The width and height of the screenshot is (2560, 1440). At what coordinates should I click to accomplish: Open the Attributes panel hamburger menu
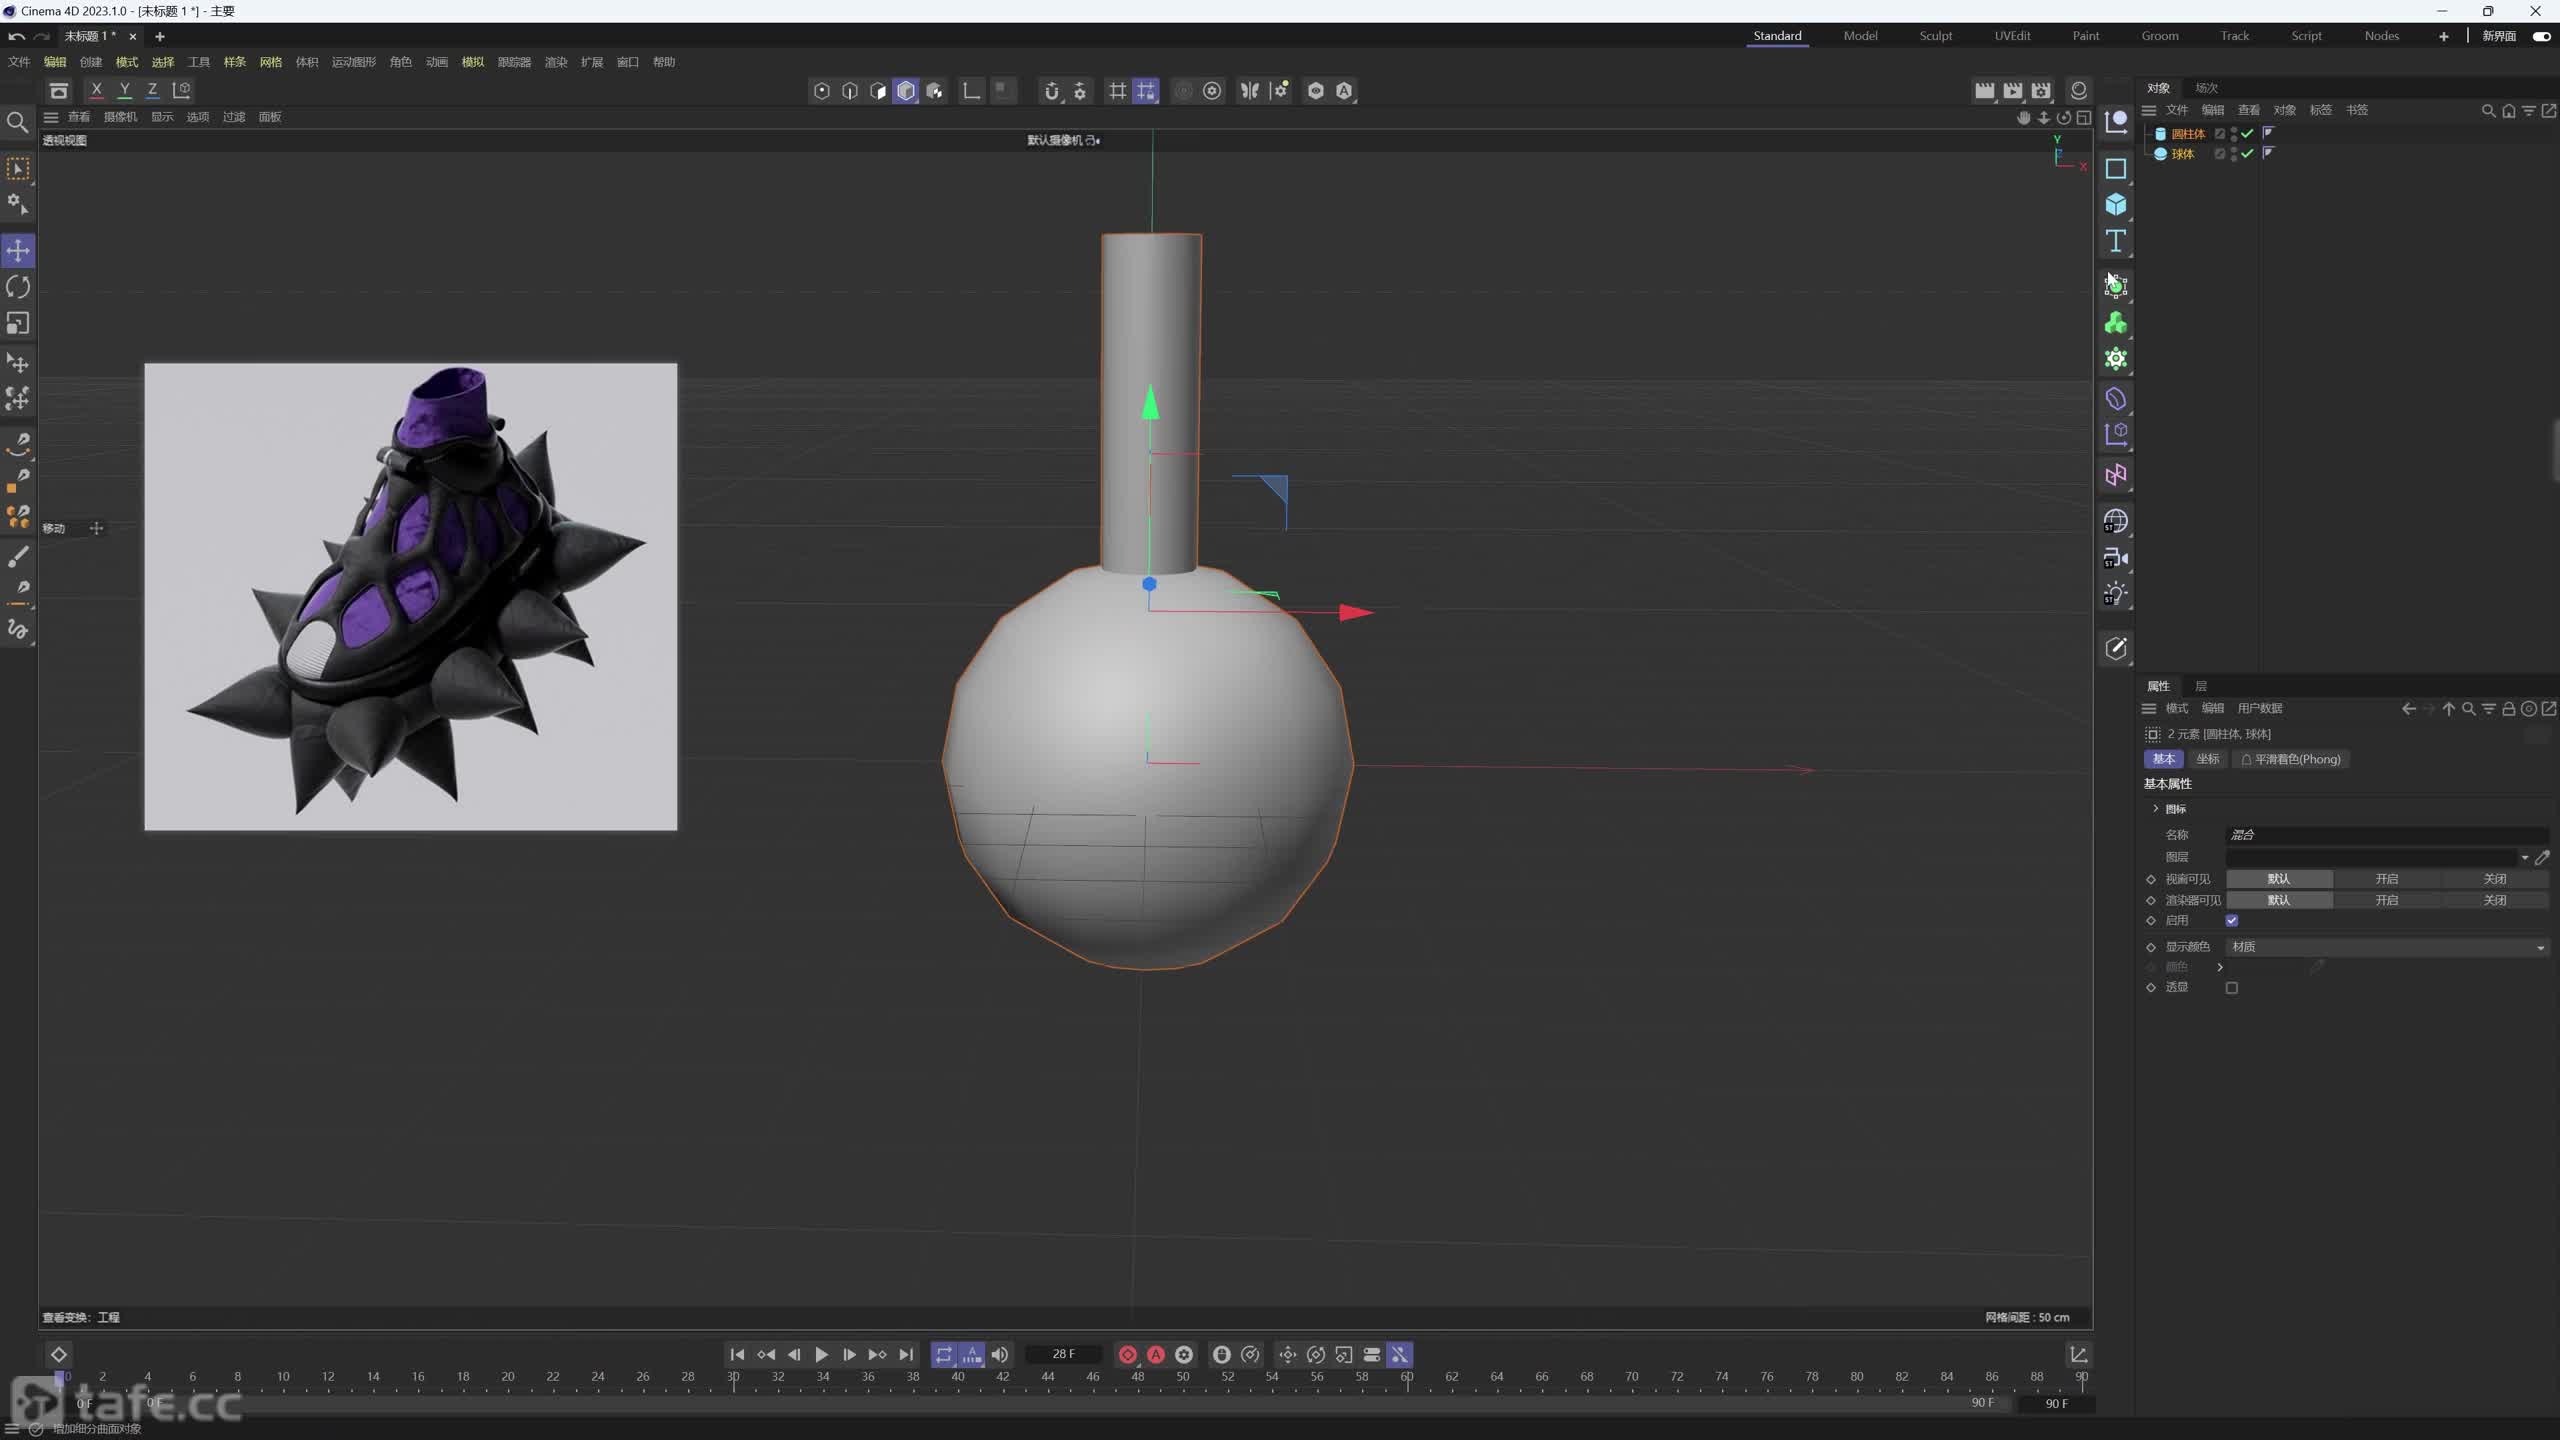pyautogui.click(x=2149, y=709)
